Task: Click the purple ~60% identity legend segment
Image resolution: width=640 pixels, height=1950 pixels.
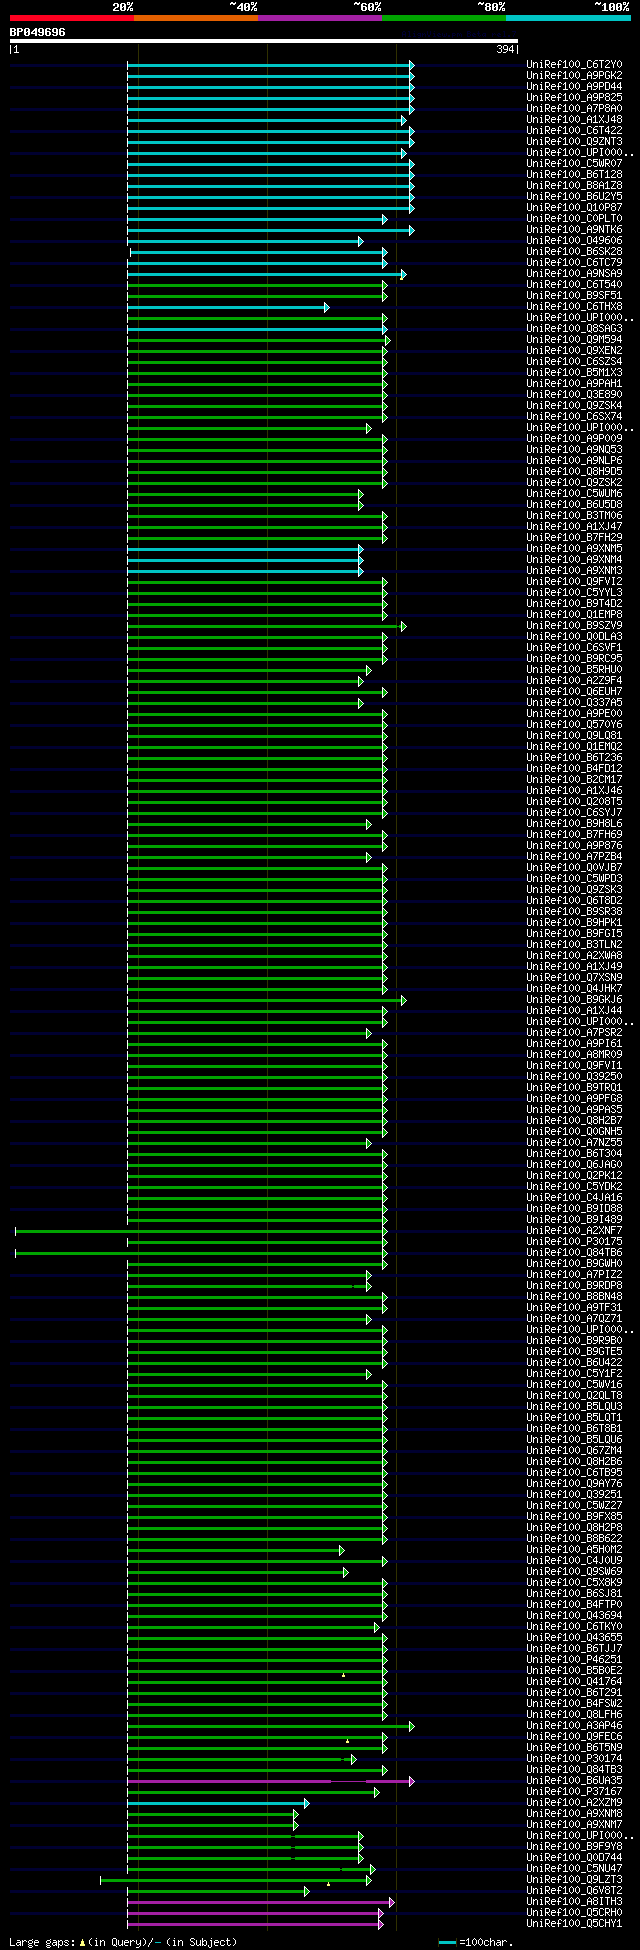Action: [x=319, y=18]
